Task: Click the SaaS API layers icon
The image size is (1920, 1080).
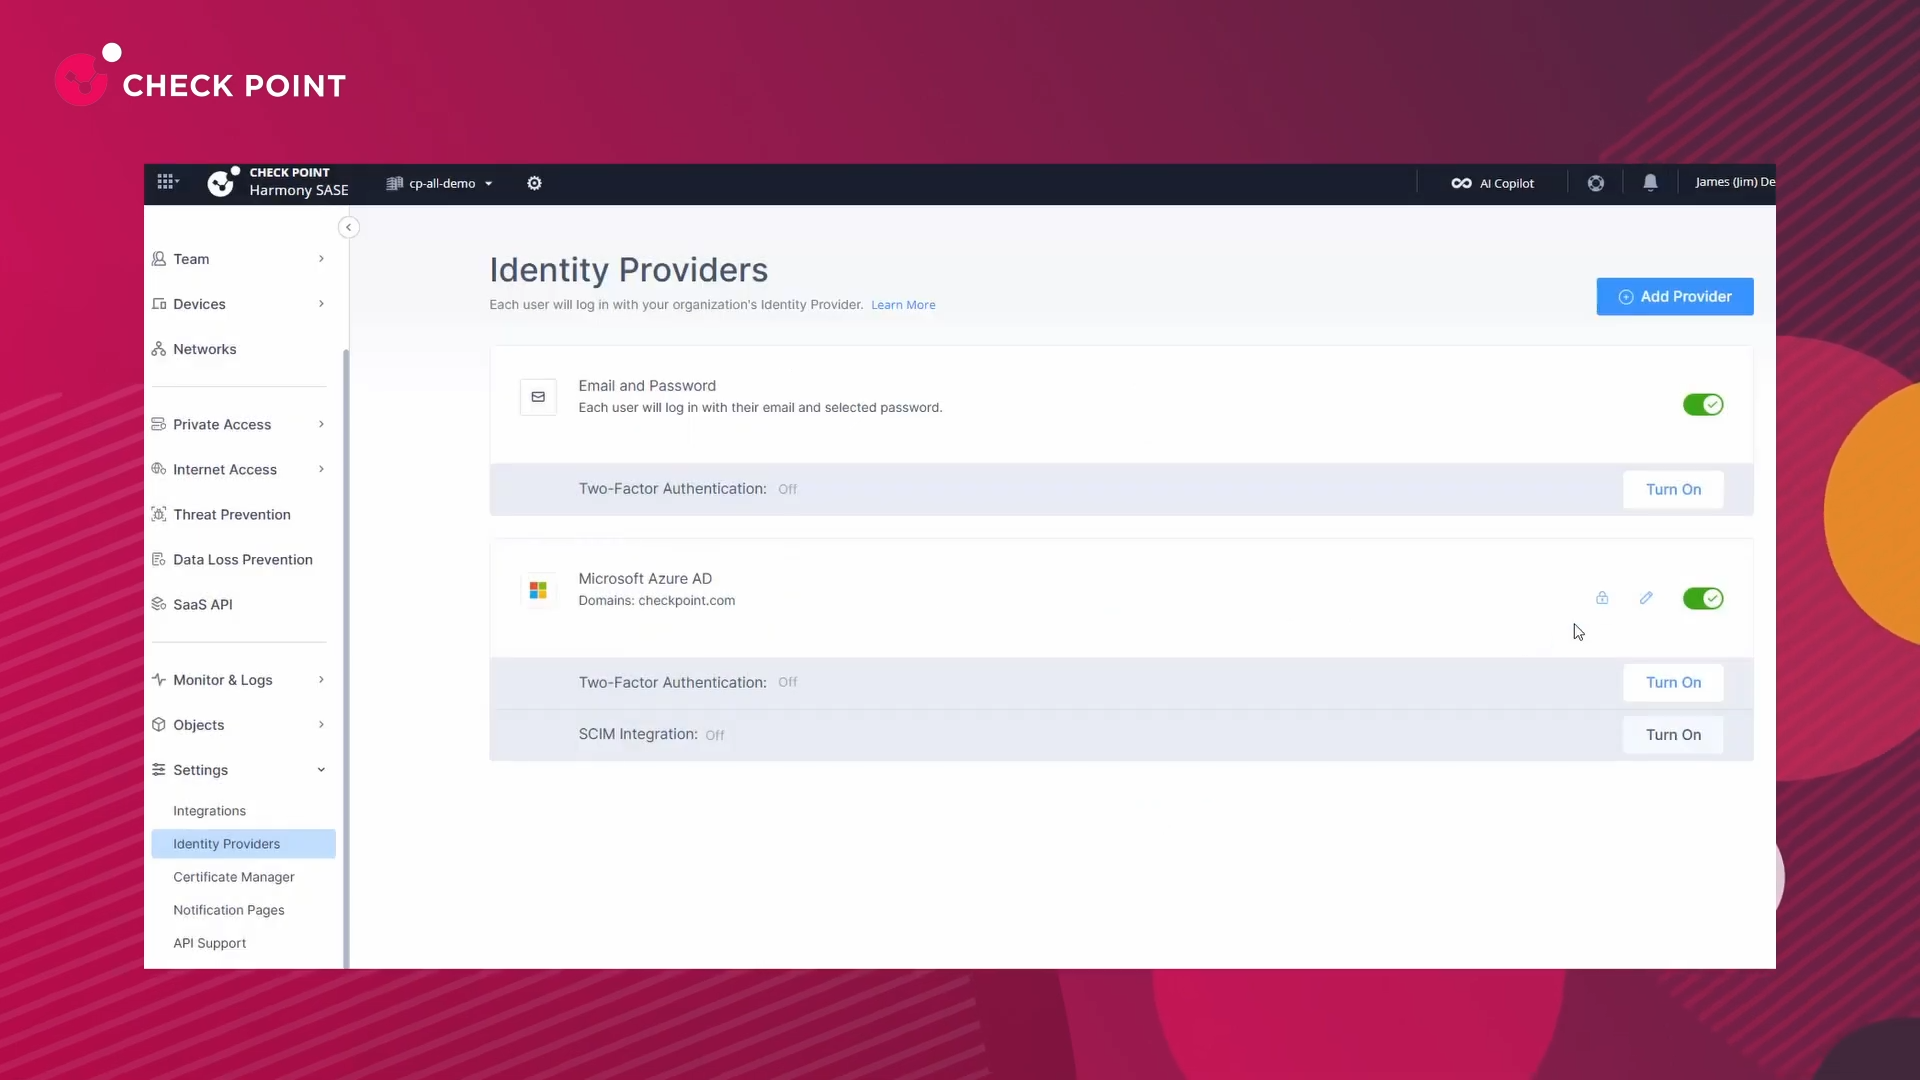Action: pyautogui.click(x=158, y=604)
